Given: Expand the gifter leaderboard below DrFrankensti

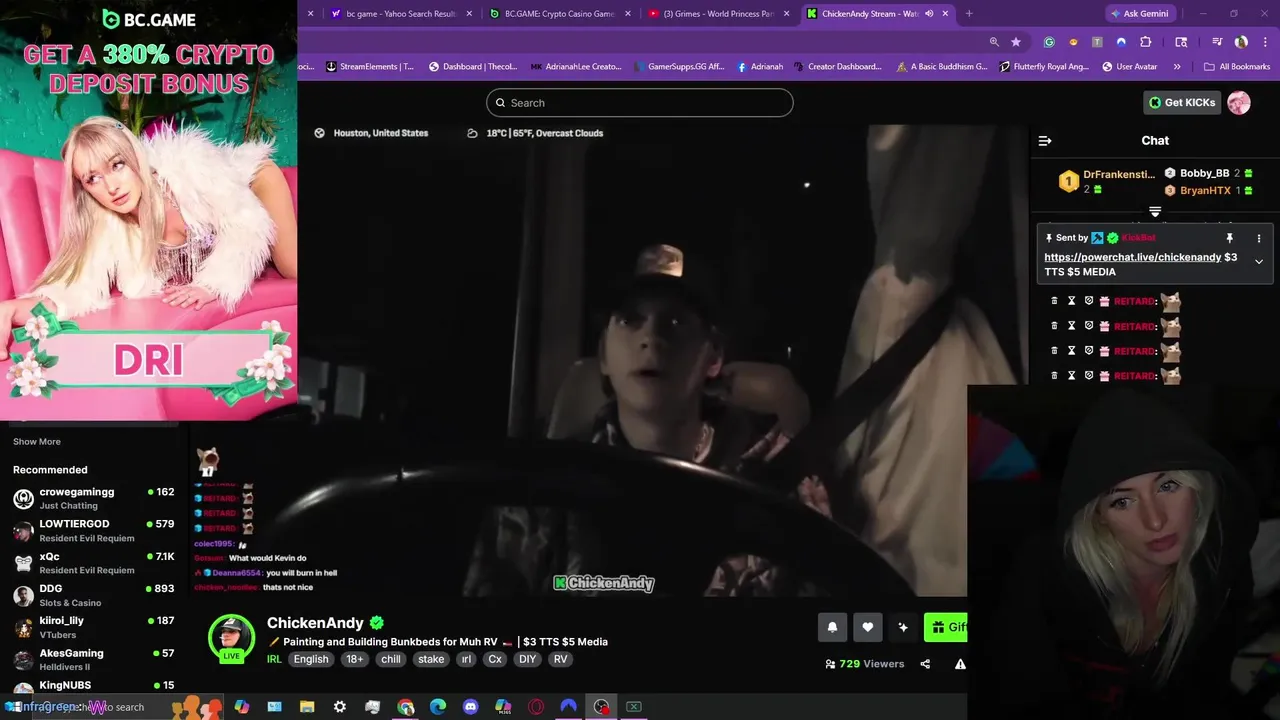Looking at the screenshot, I should click(1155, 212).
